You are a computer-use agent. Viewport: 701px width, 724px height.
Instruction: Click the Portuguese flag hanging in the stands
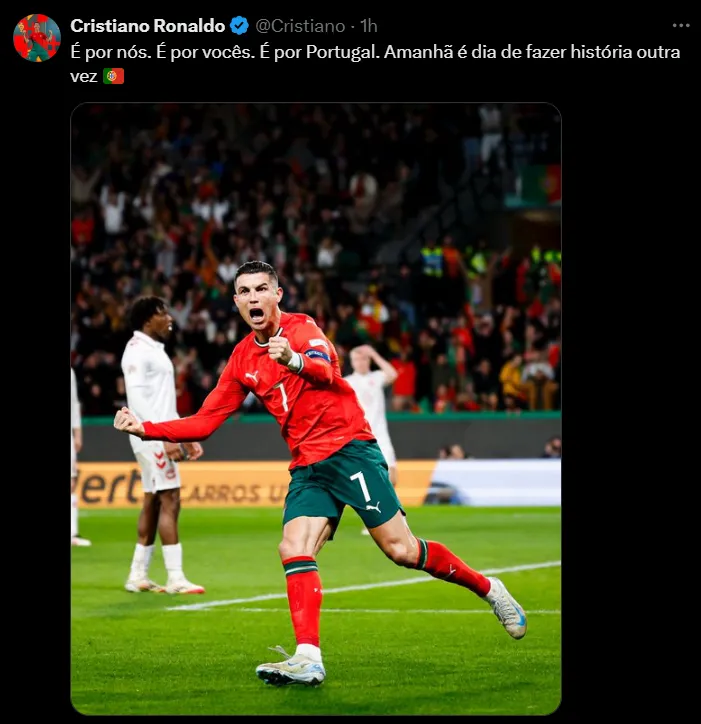pos(540,185)
